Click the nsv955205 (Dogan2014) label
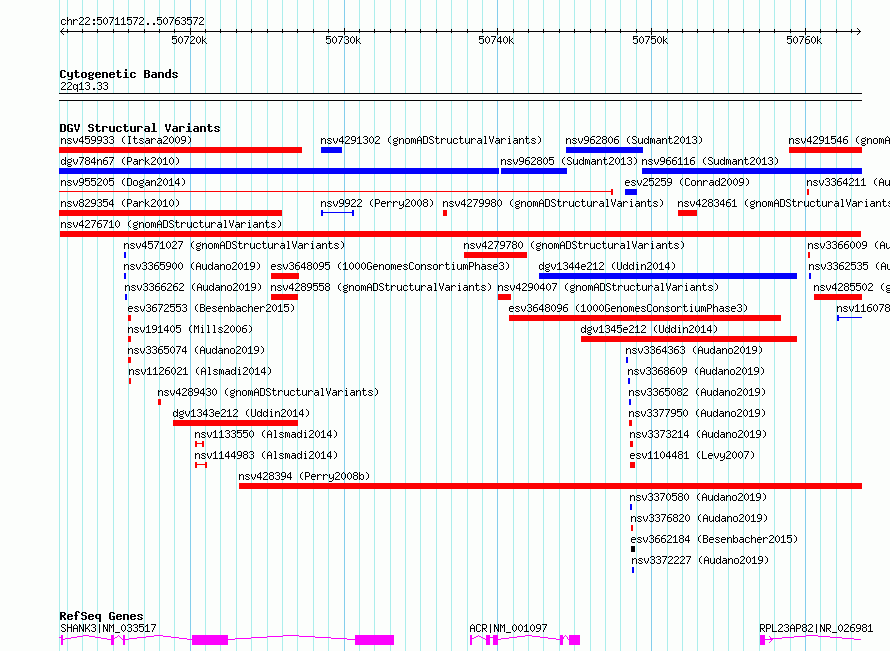 coord(123,182)
